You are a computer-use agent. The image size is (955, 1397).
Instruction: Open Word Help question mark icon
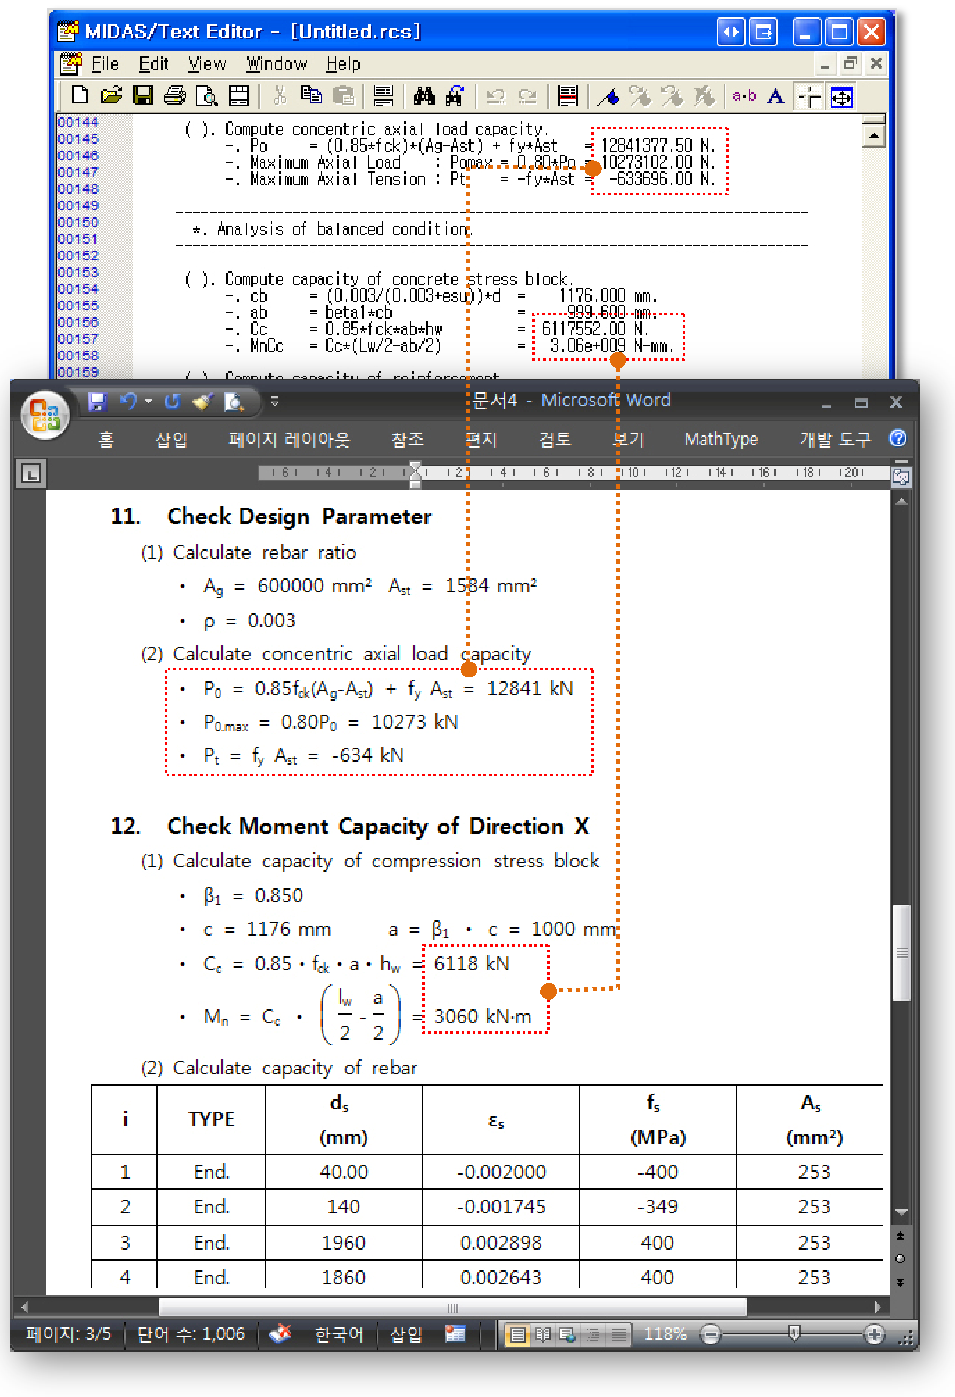coord(898,438)
